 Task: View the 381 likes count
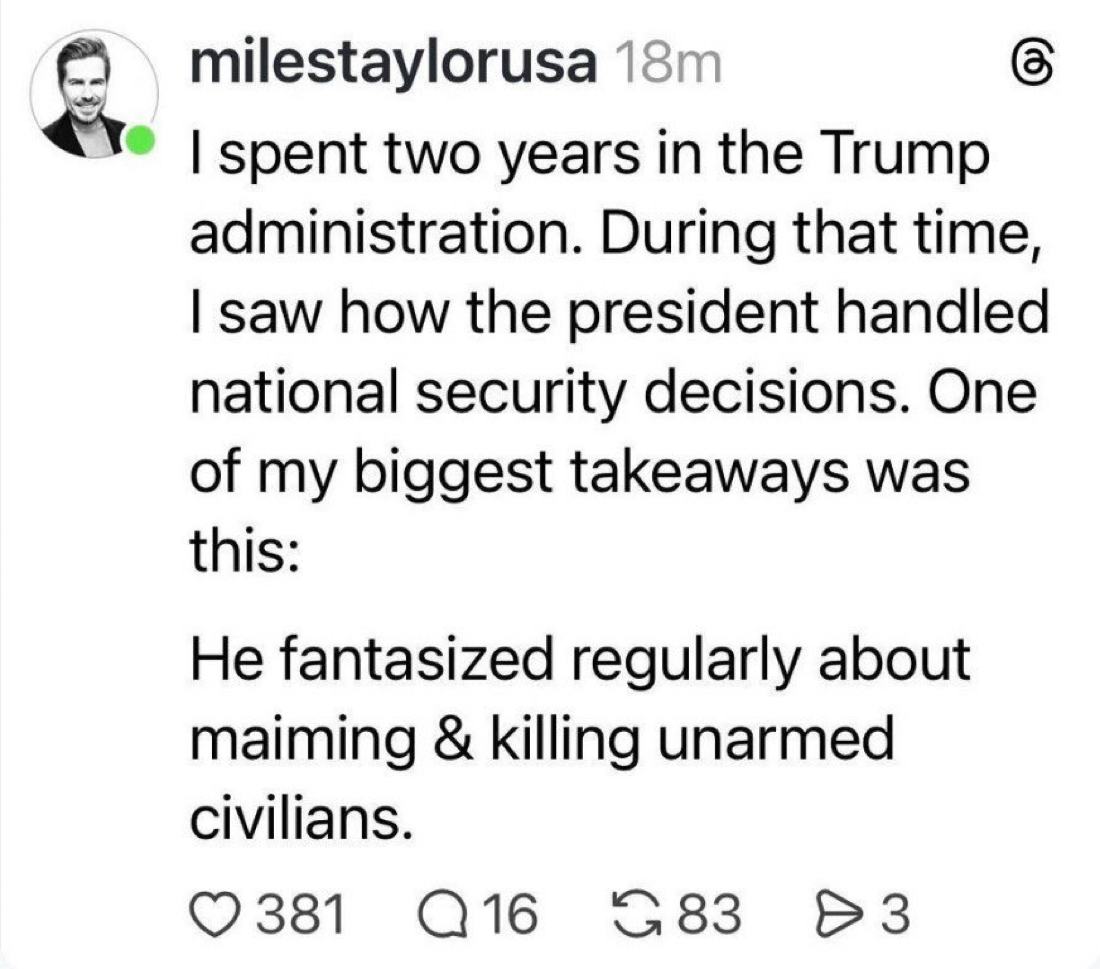pyautogui.click(x=300, y=914)
